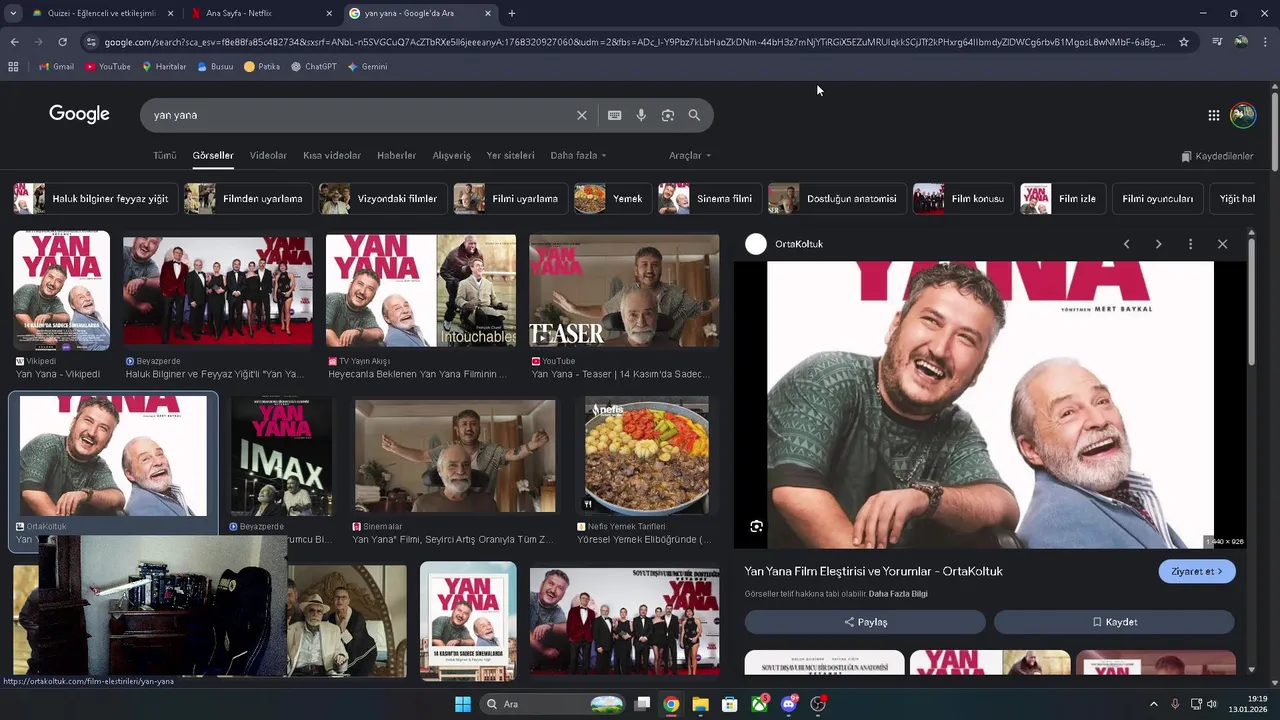The width and height of the screenshot is (1280, 720).
Task: Open a new browser tab
Action: [x=512, y=13]
